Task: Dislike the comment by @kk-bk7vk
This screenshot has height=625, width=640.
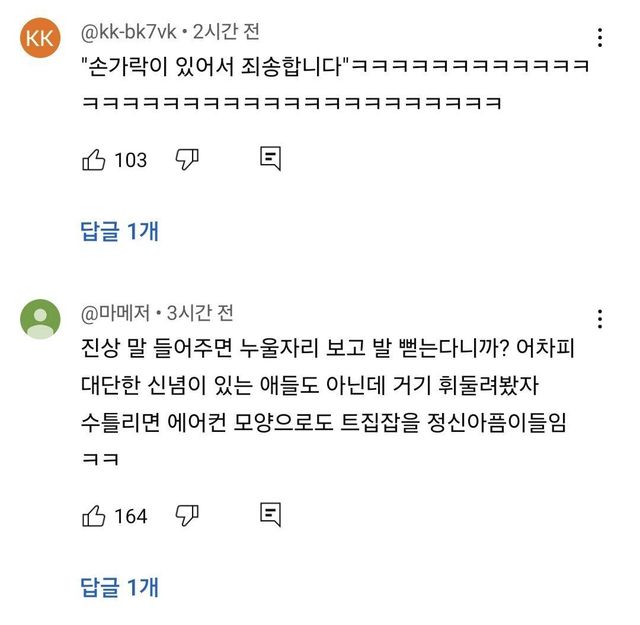Action: click(x=188, y=159)
